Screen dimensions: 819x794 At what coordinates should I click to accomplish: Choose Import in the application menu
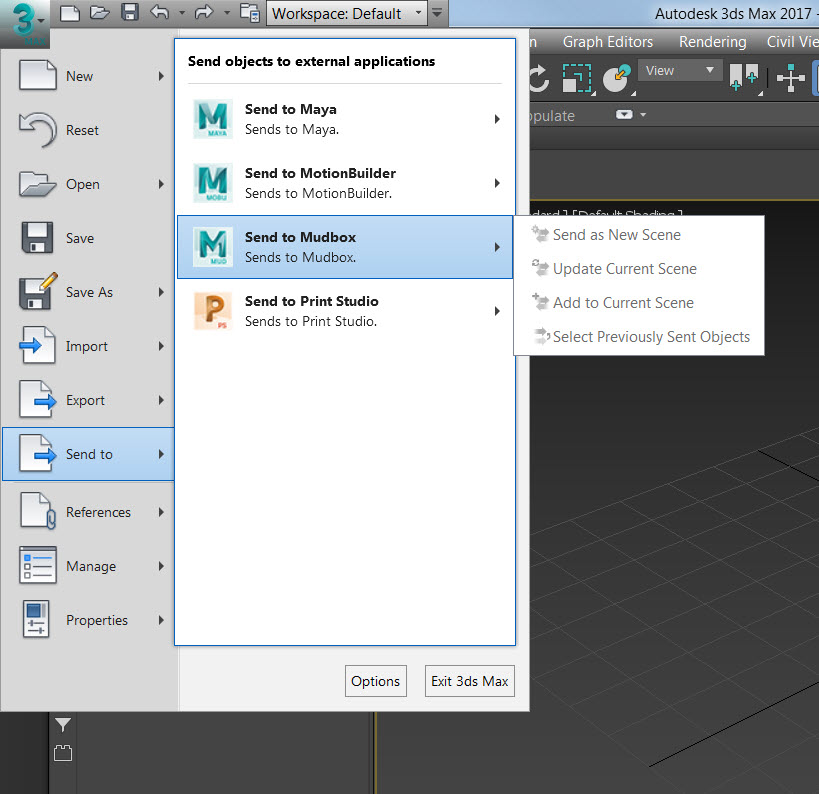point(89,346)
